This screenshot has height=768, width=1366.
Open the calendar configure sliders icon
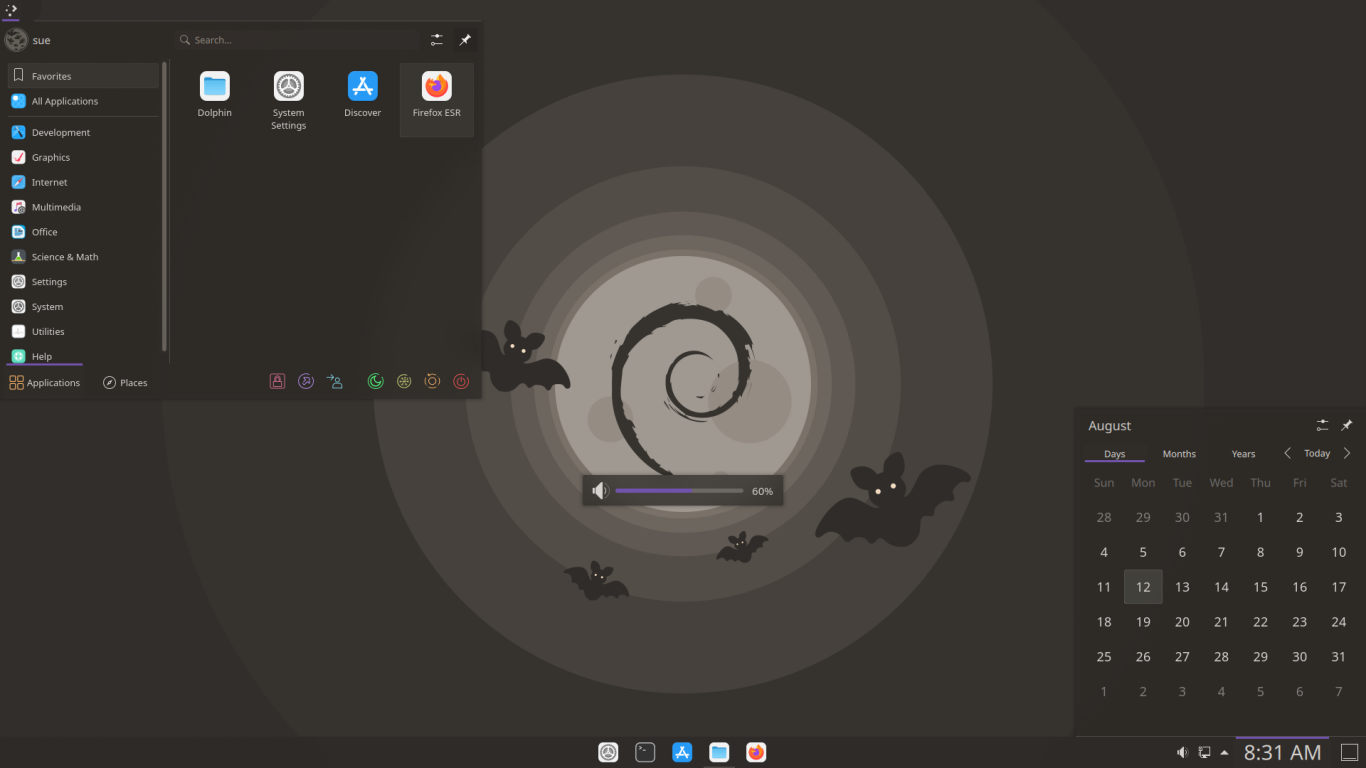[x=1323, y=425]
